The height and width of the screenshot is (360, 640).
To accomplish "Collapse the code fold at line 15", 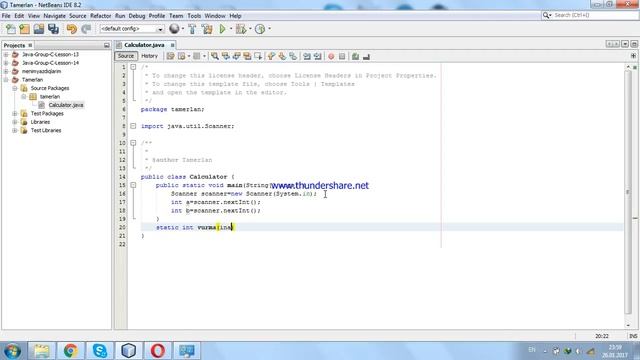I will point(133,185).
